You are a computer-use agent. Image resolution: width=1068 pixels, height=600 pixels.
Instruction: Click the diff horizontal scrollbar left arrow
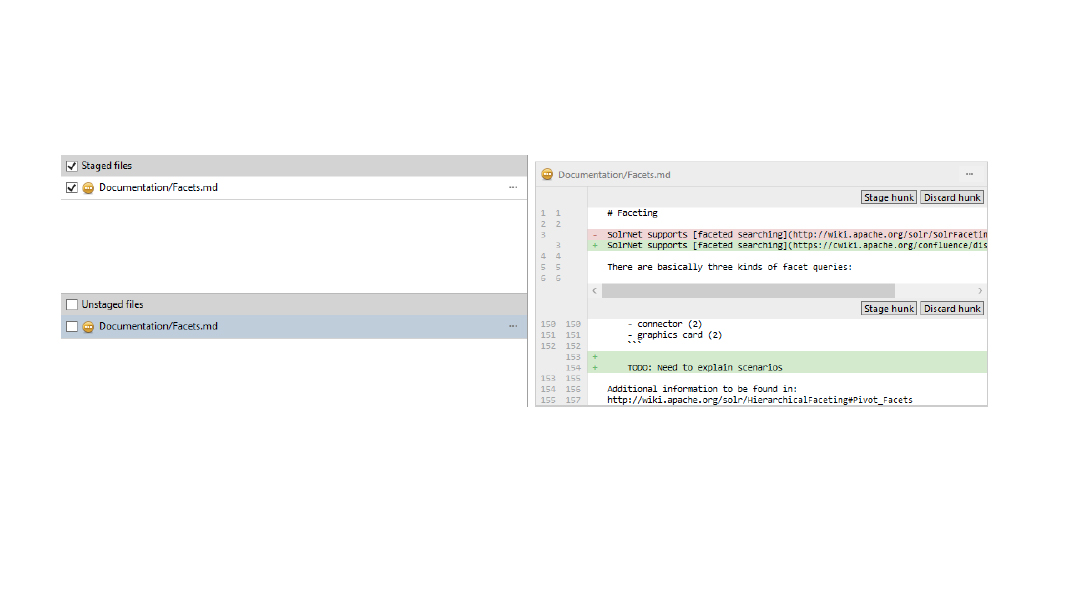(x=595, y=291)
